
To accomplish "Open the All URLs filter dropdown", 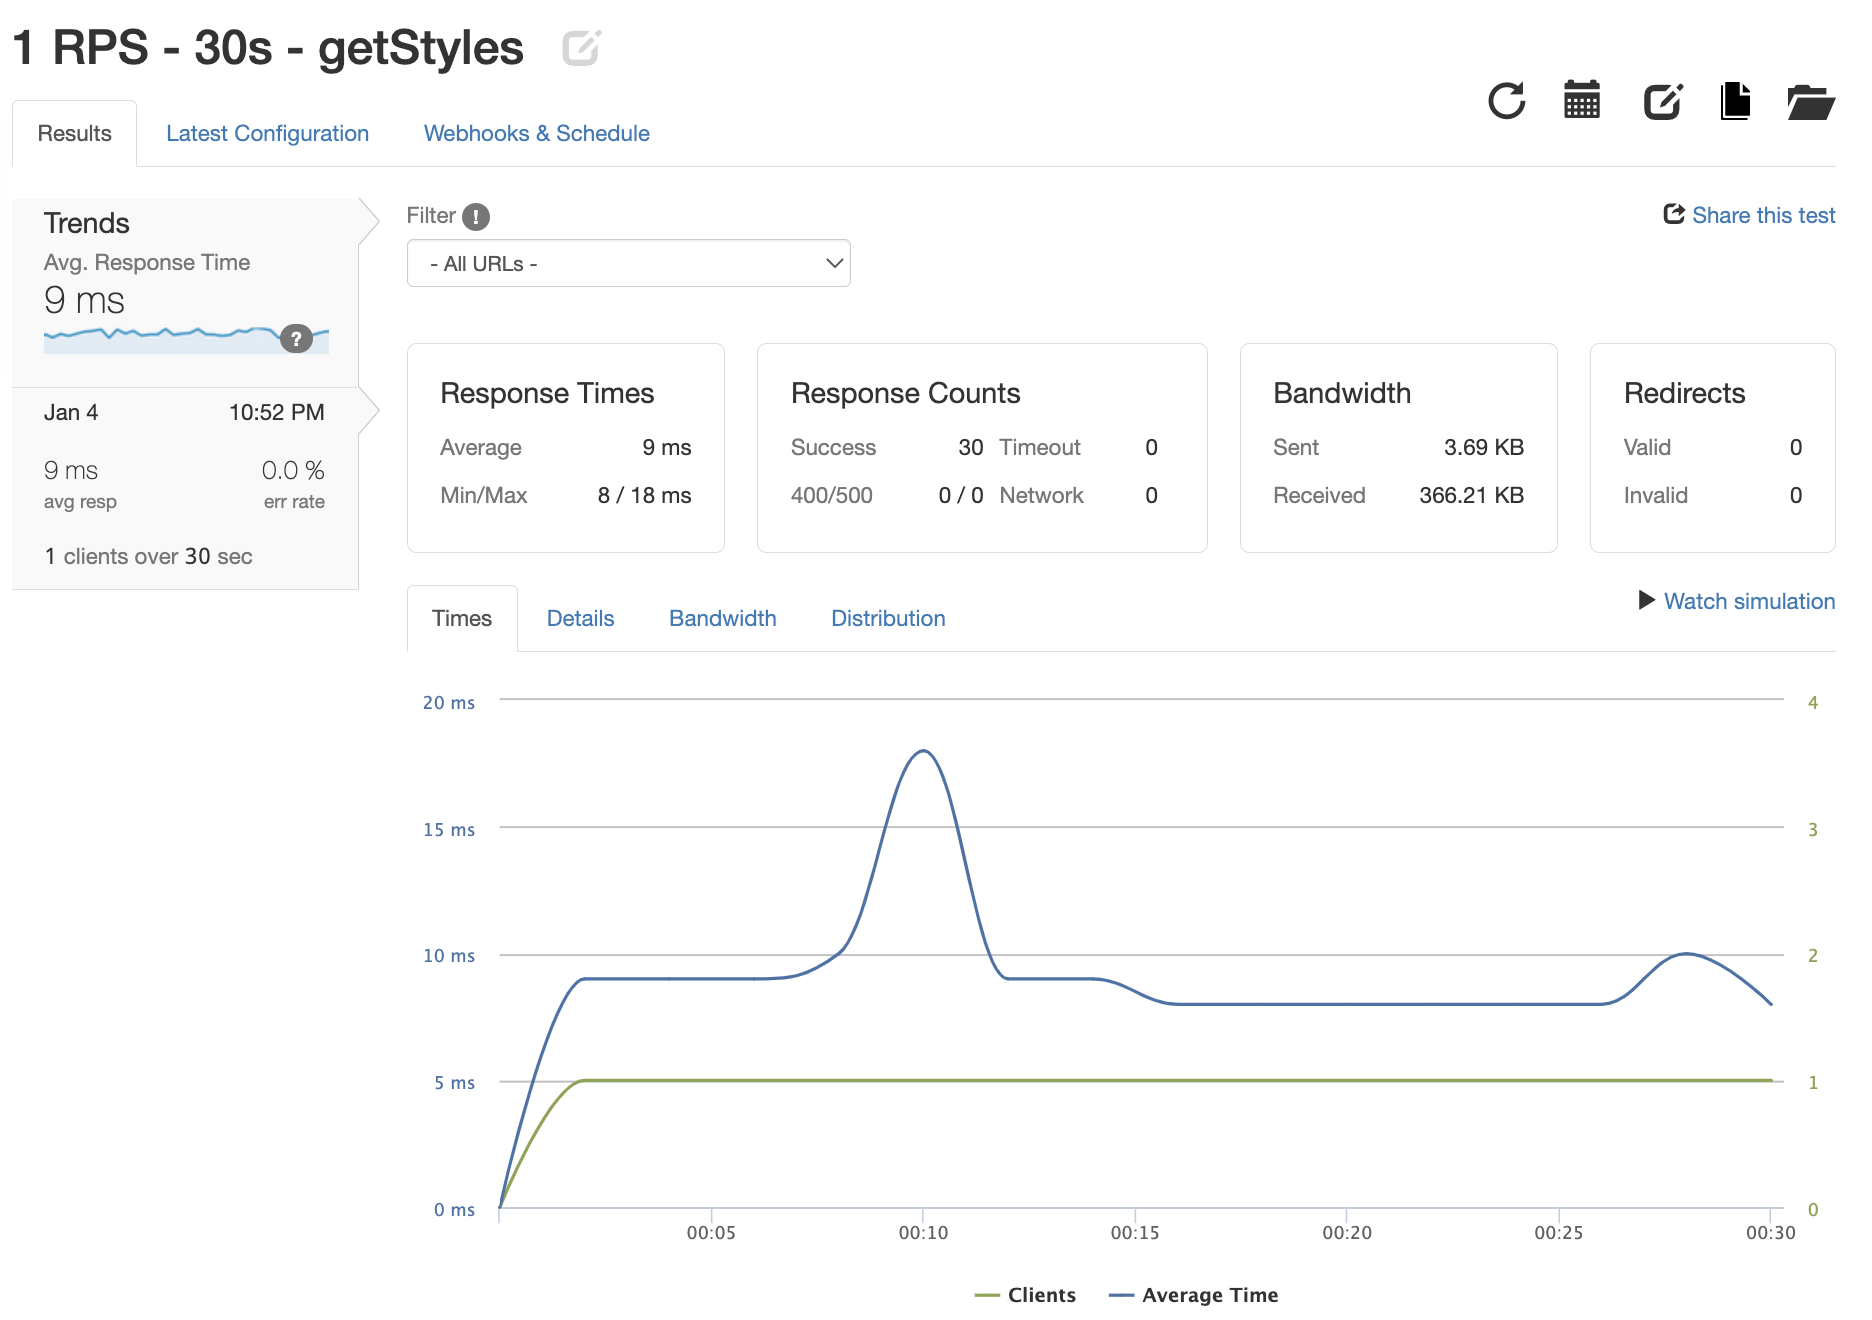I will 628,263.
